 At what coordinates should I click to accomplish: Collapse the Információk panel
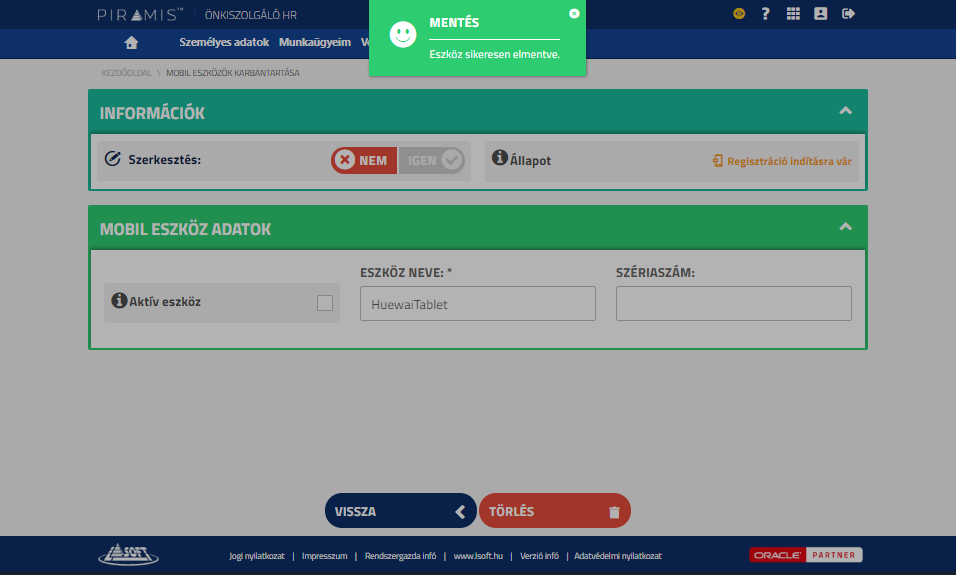coord(845,111)
